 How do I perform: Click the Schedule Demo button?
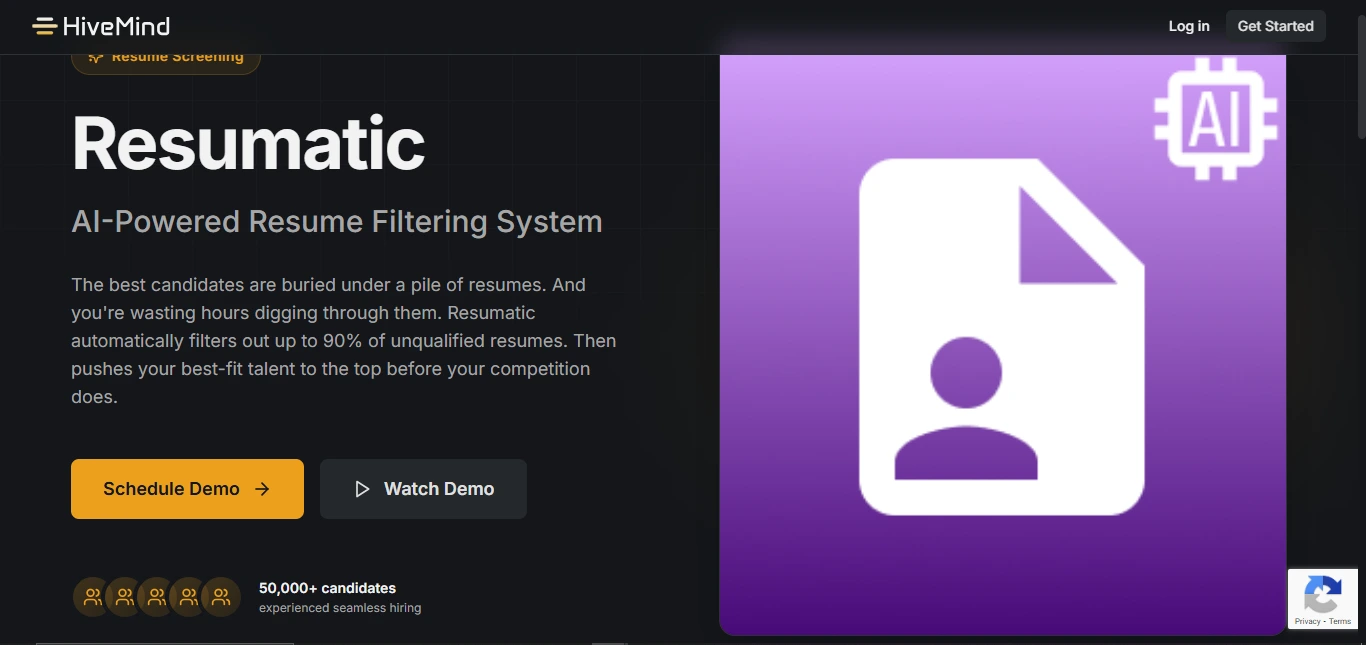click(x=187, y=489)
